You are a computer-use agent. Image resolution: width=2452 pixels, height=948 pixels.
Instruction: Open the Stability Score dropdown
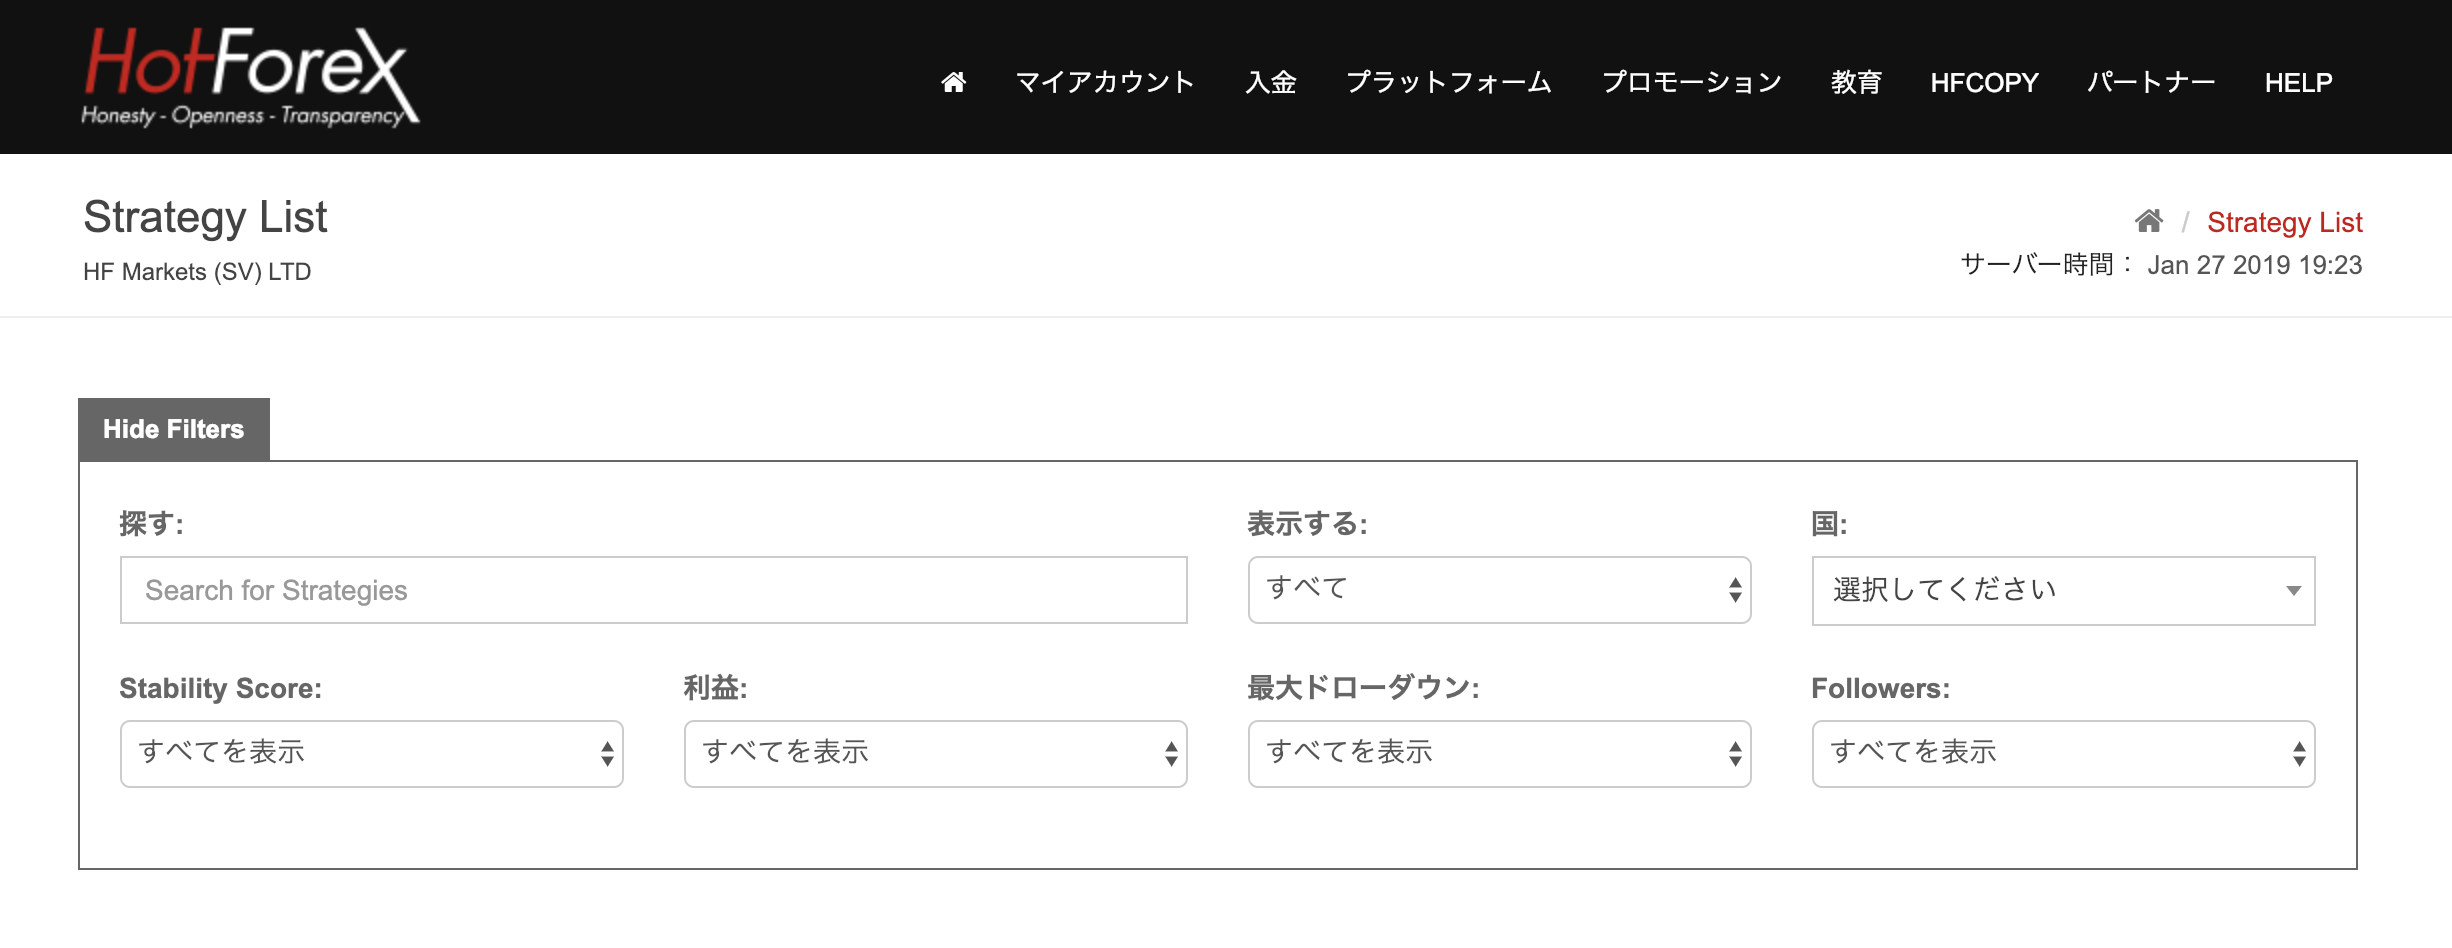(x=371, y=754)
